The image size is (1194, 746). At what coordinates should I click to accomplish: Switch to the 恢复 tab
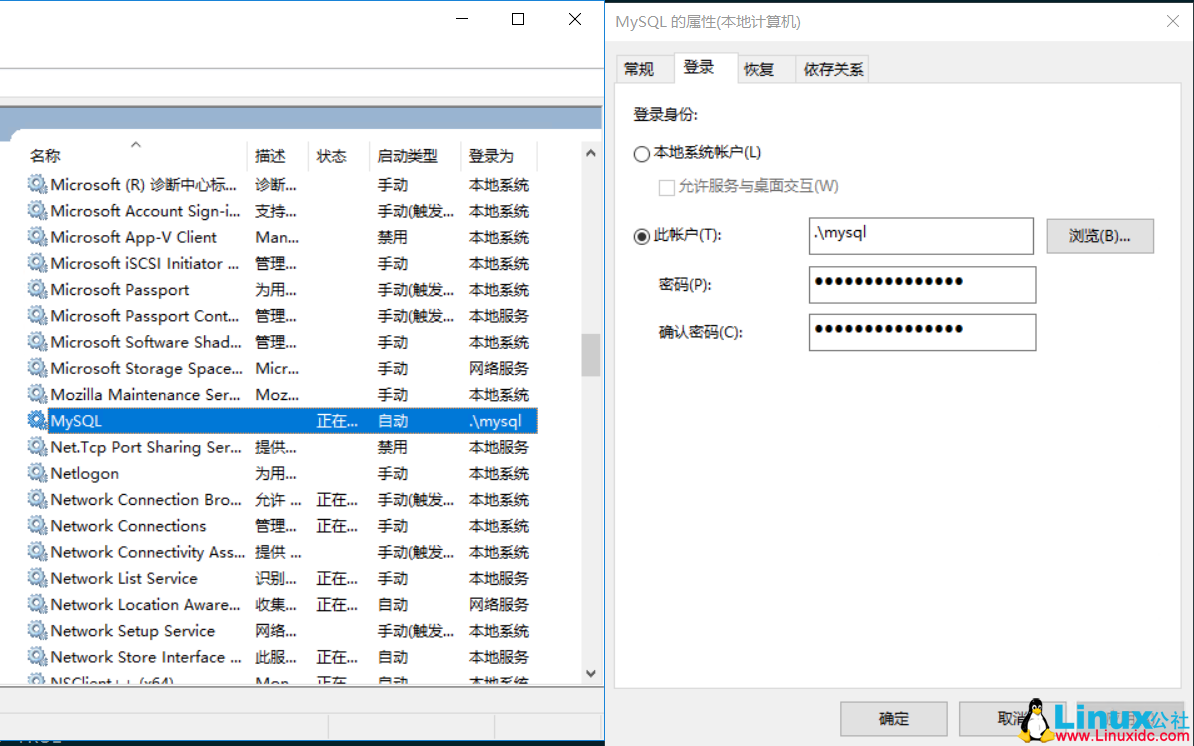[762, 68]
